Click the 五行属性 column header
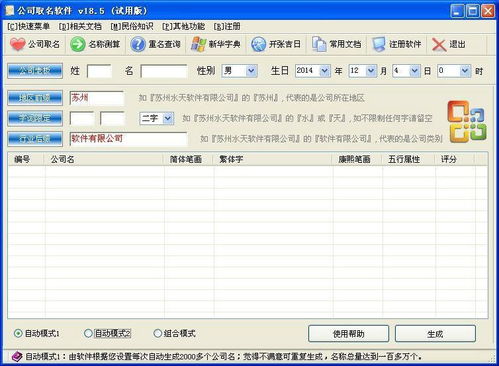499x366 pixels. coord(409,159)
